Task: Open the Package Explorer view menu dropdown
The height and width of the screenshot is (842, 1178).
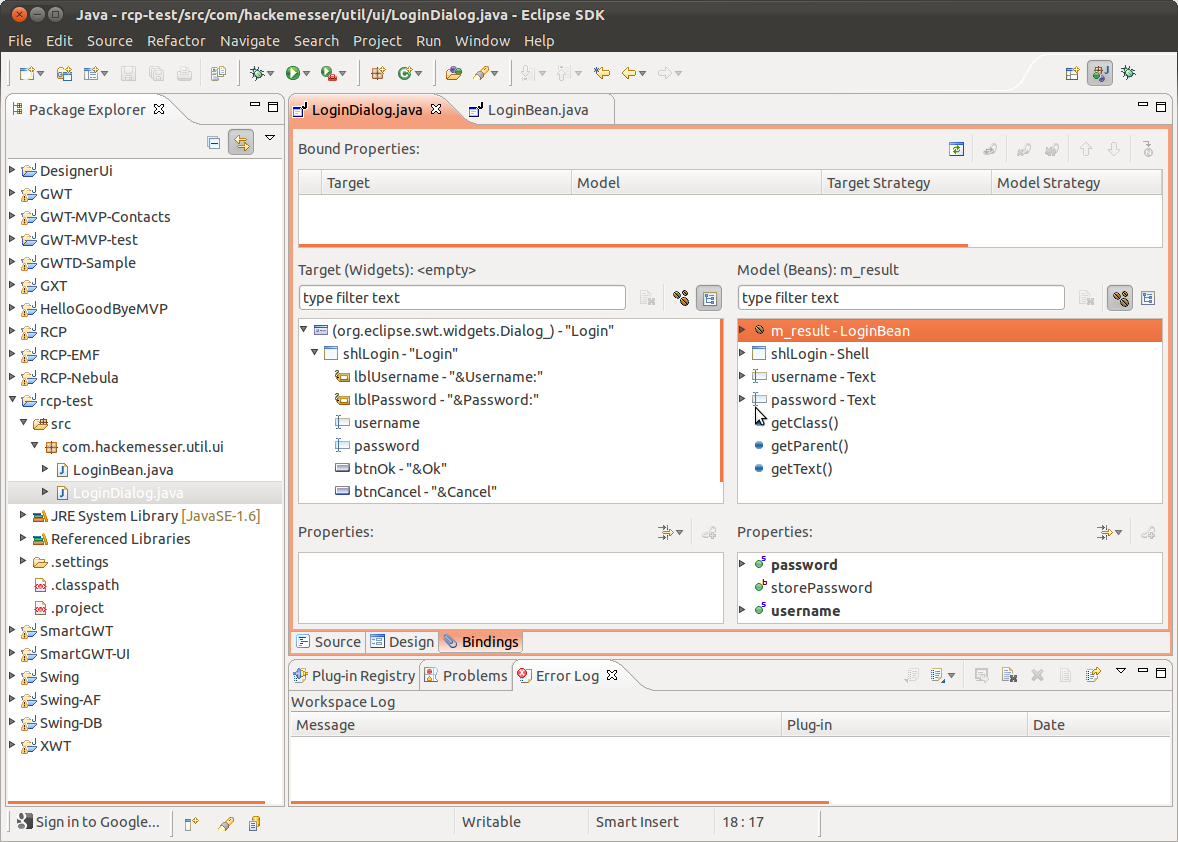Action: [270, 138]
